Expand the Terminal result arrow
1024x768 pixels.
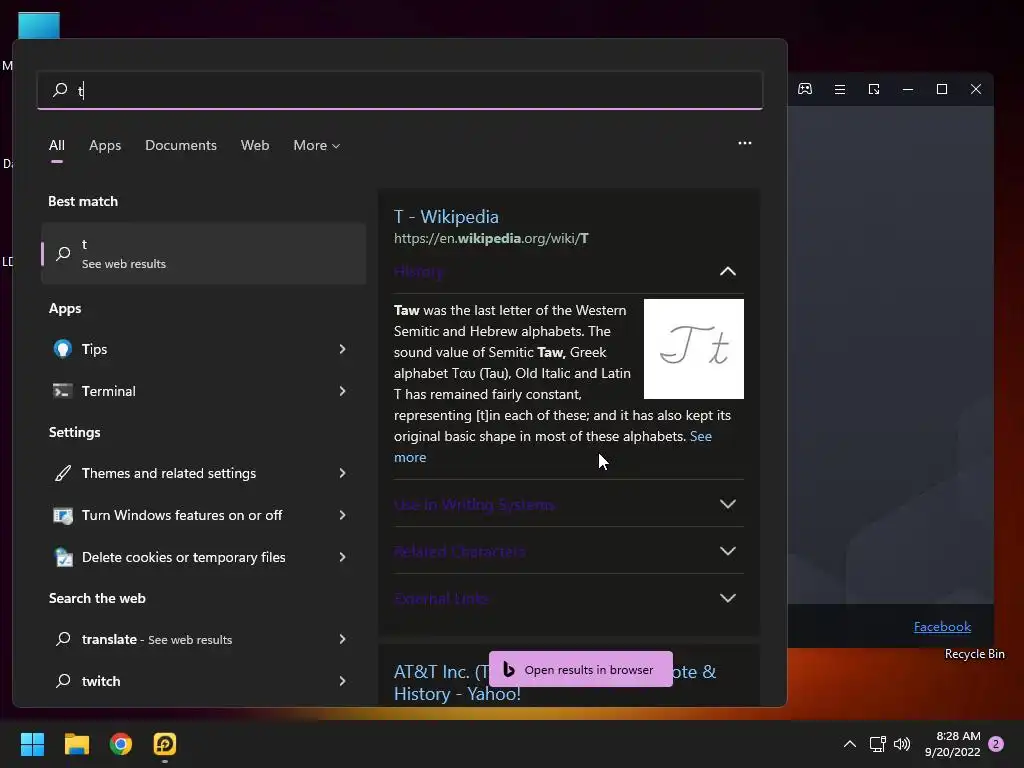[342, 391]
